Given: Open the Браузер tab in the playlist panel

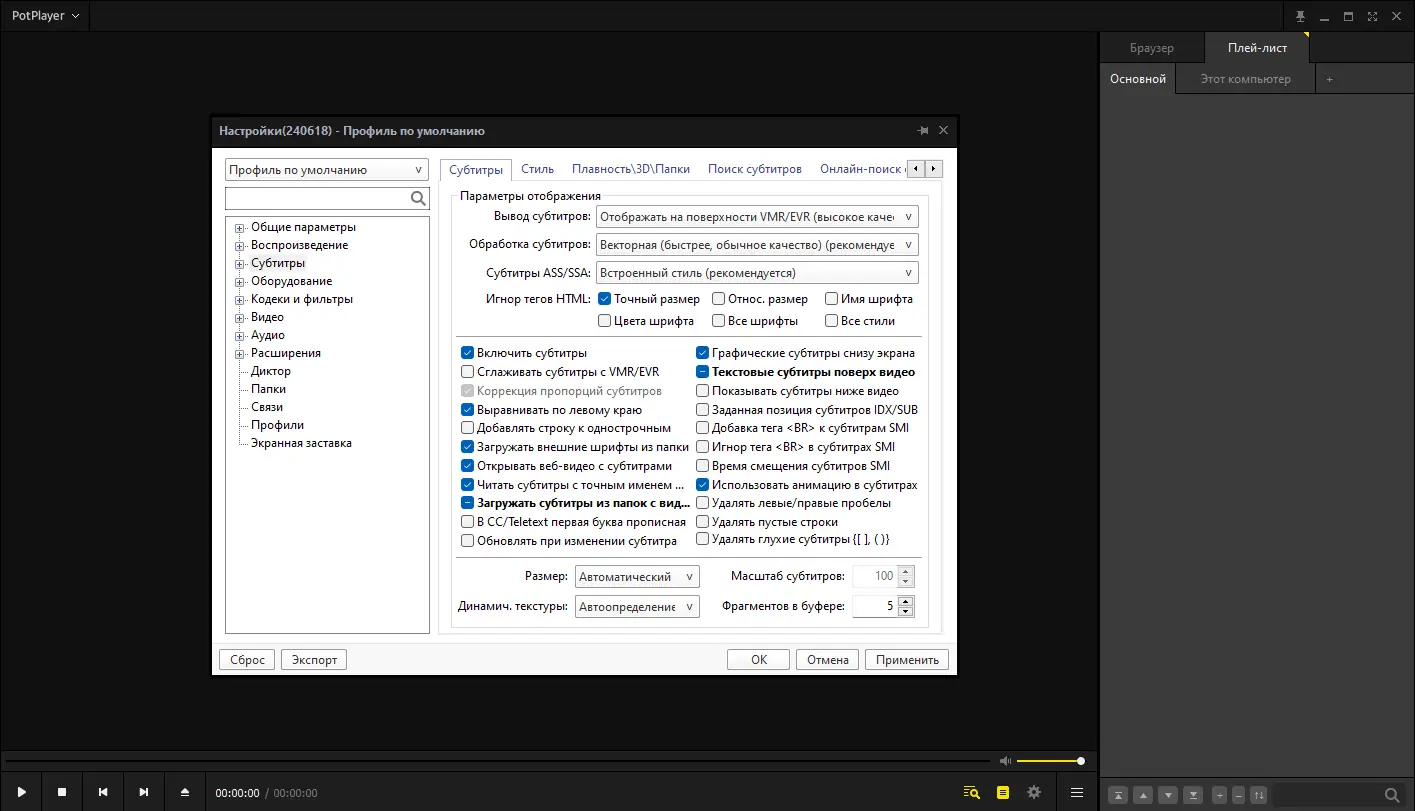Looking at the screenshot, I should click(1151, 47).
